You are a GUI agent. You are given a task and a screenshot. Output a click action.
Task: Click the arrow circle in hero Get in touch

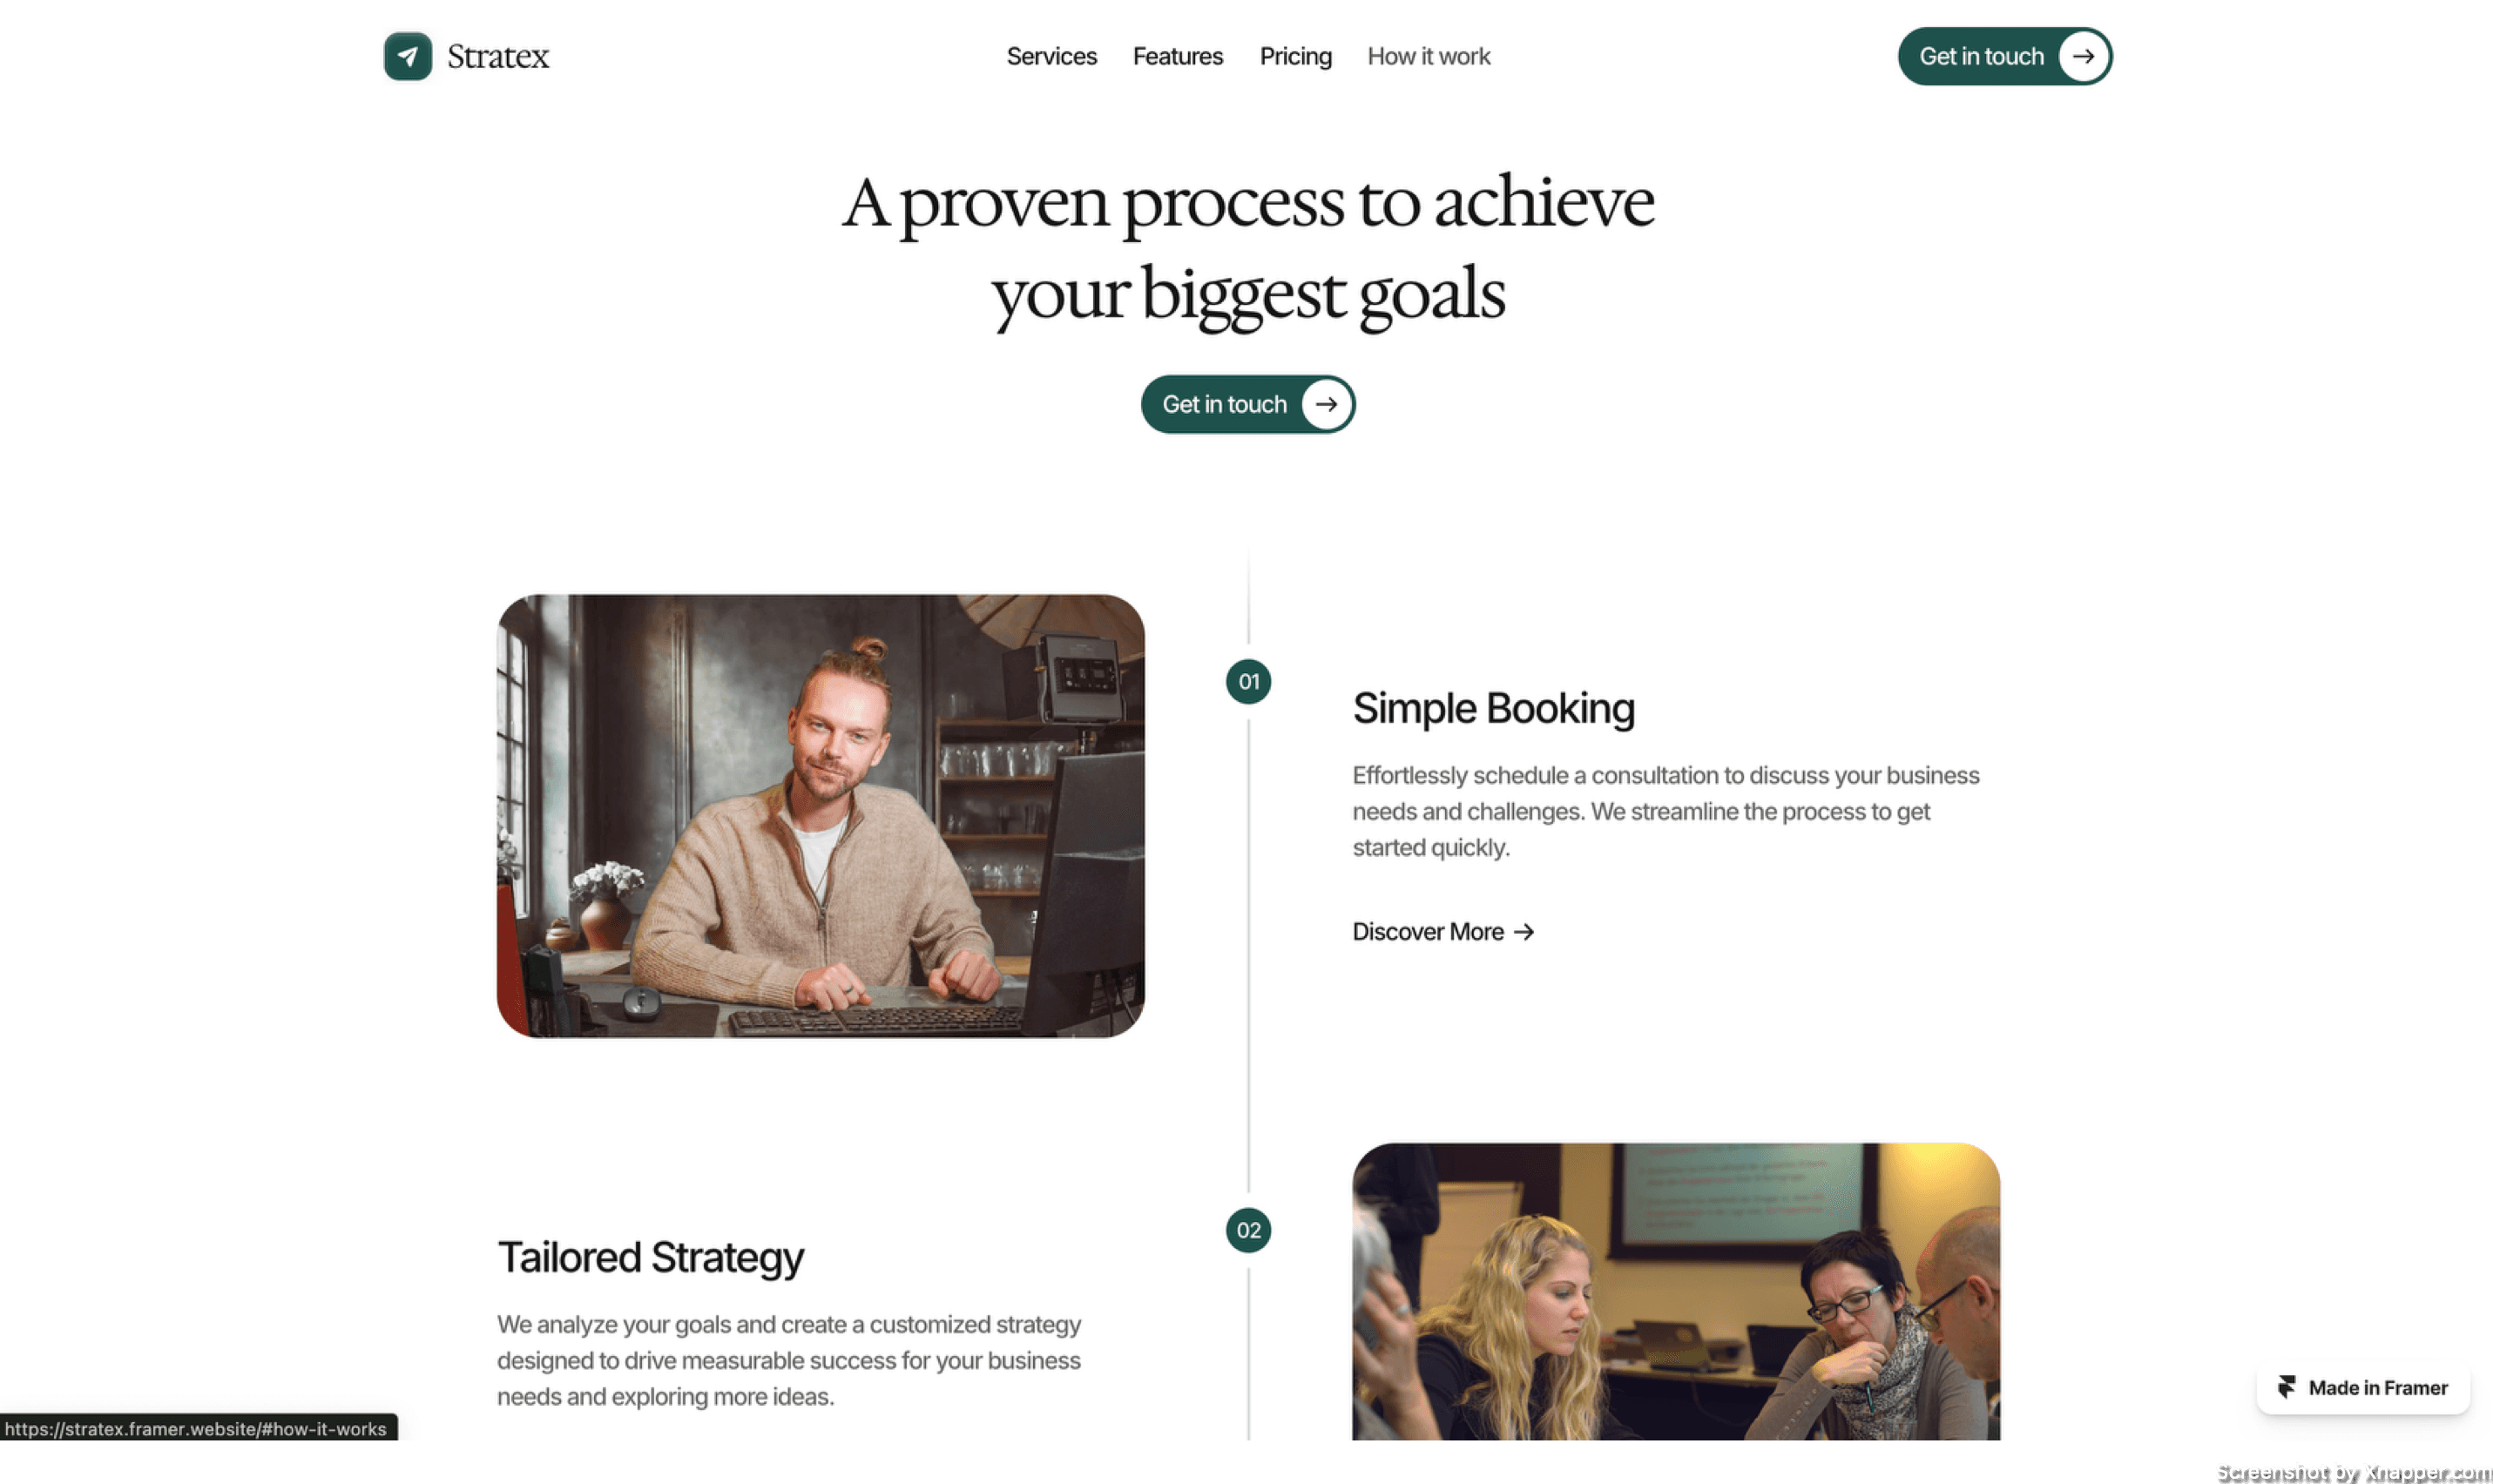tap(1326, 404)
